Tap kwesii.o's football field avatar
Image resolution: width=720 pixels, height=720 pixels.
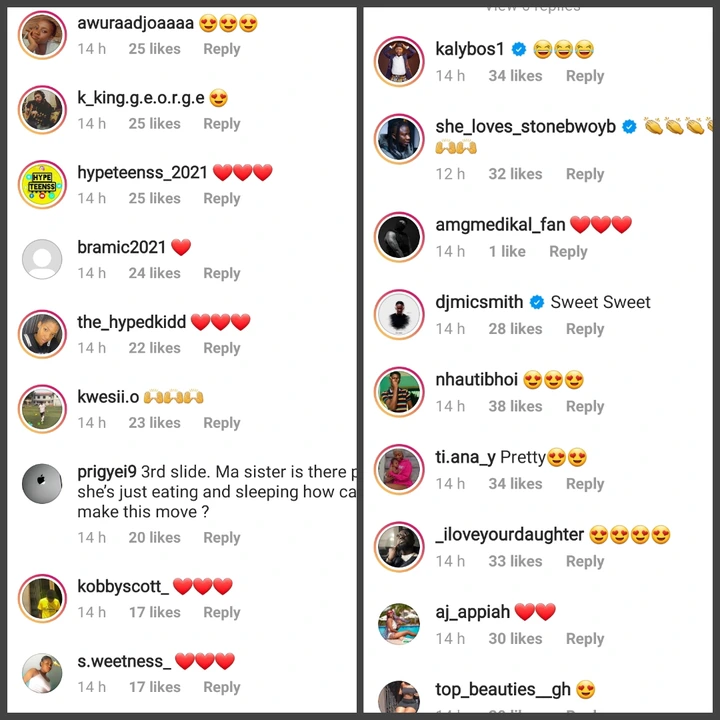(42, 409)
